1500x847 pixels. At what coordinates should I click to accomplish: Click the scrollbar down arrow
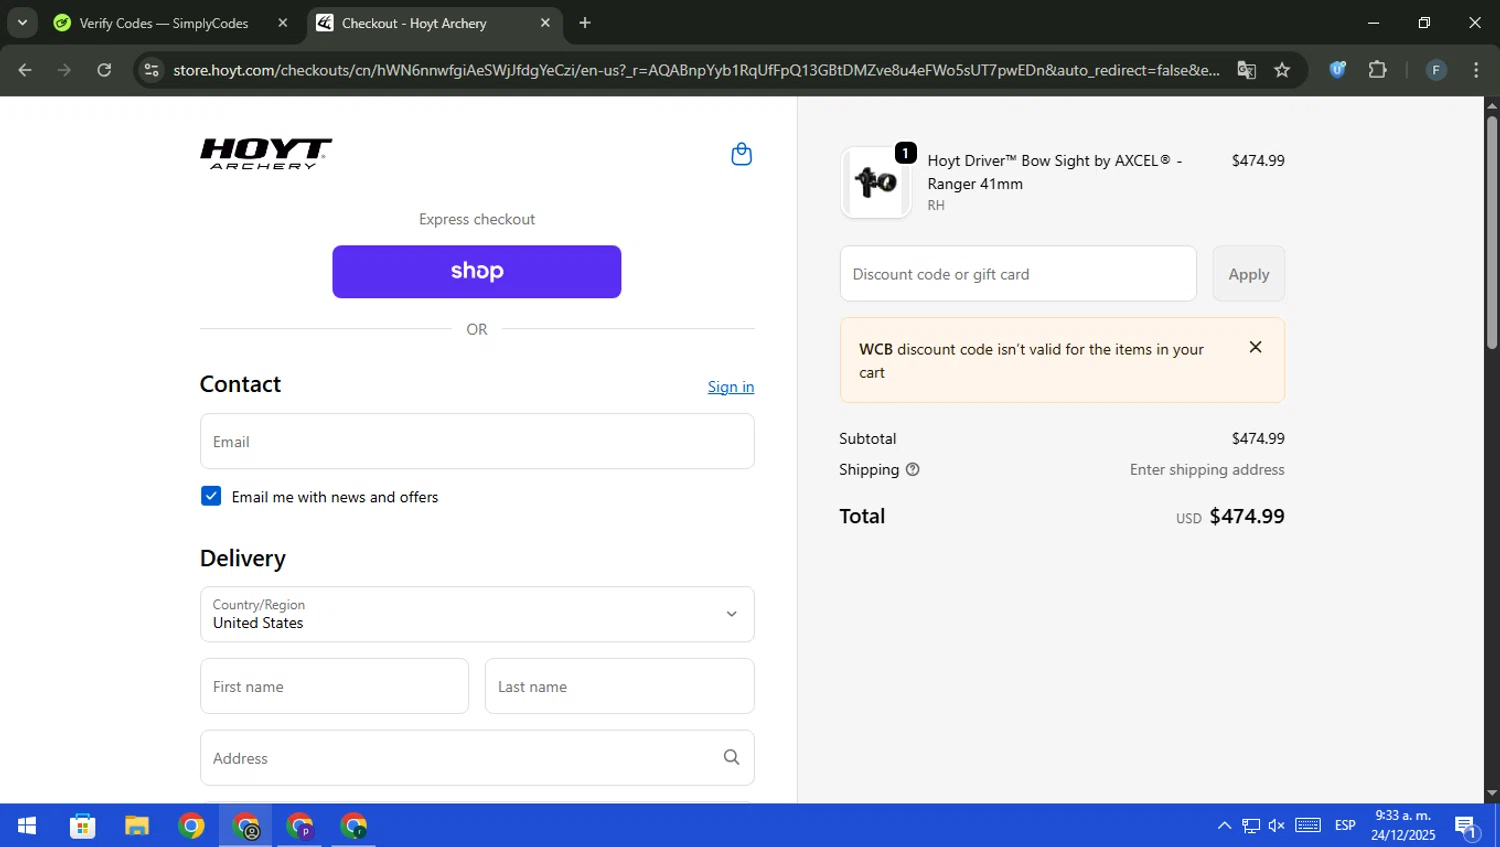click(x=1492, y=794)
